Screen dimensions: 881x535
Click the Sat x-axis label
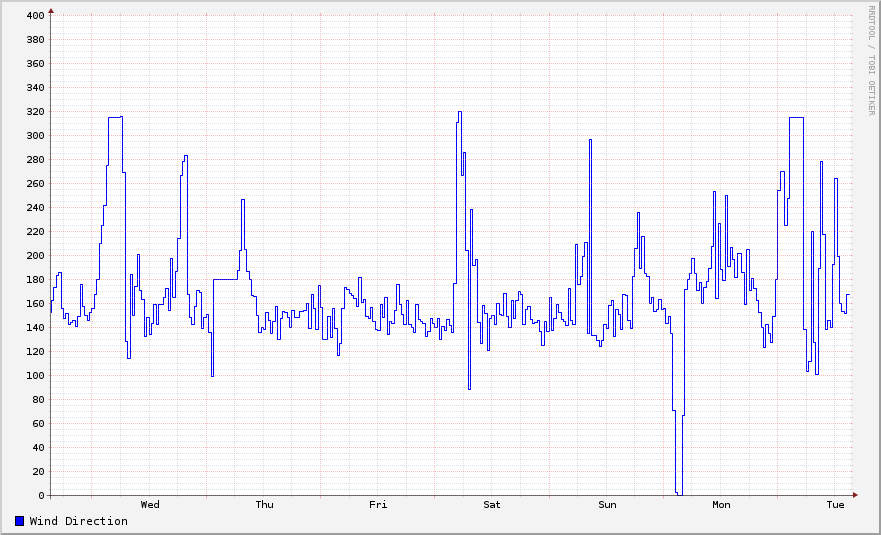pos(492,505)
